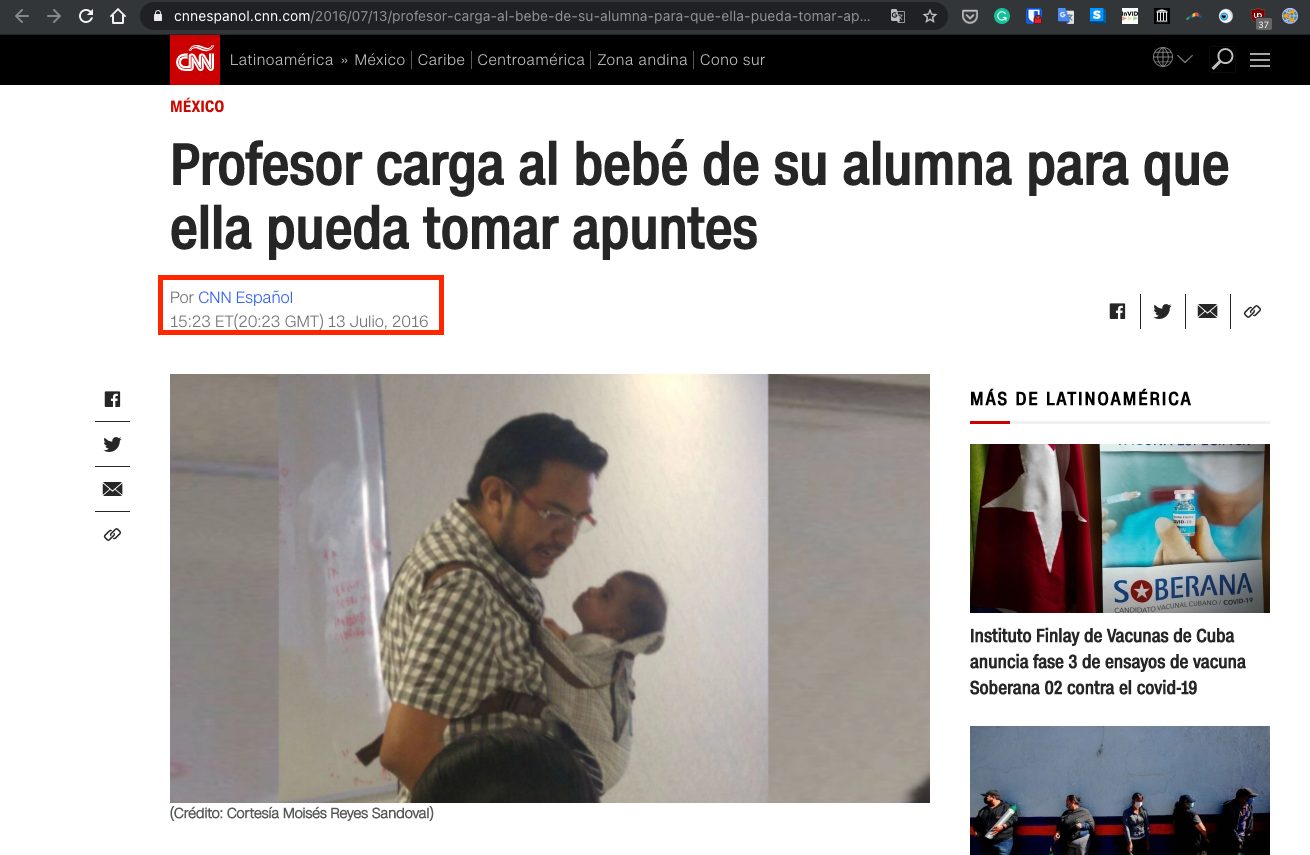Select México in the navigation menu
The width and height of the screenshot is (1310, 855).
click(379, 60)
